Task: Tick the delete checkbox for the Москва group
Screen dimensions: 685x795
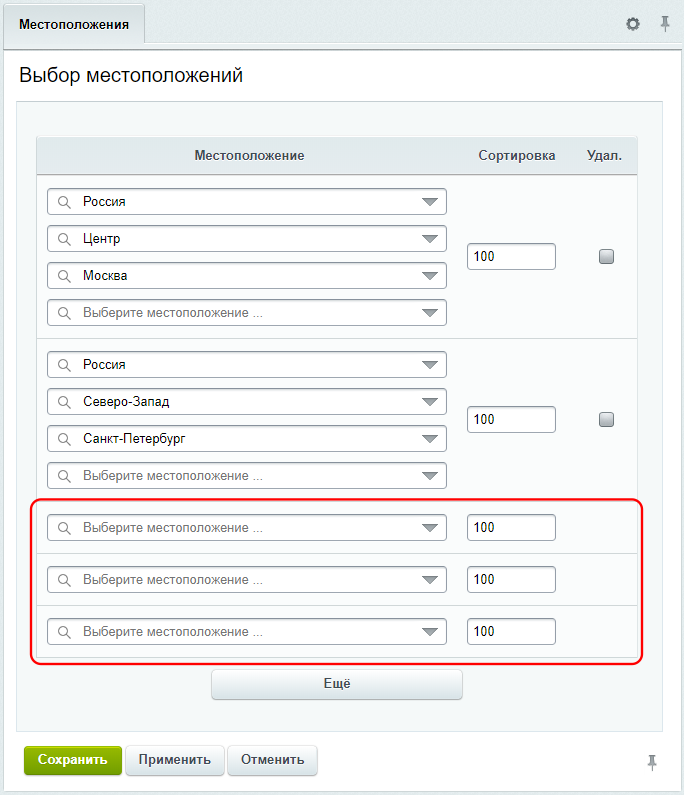Action: coord(606,257)
